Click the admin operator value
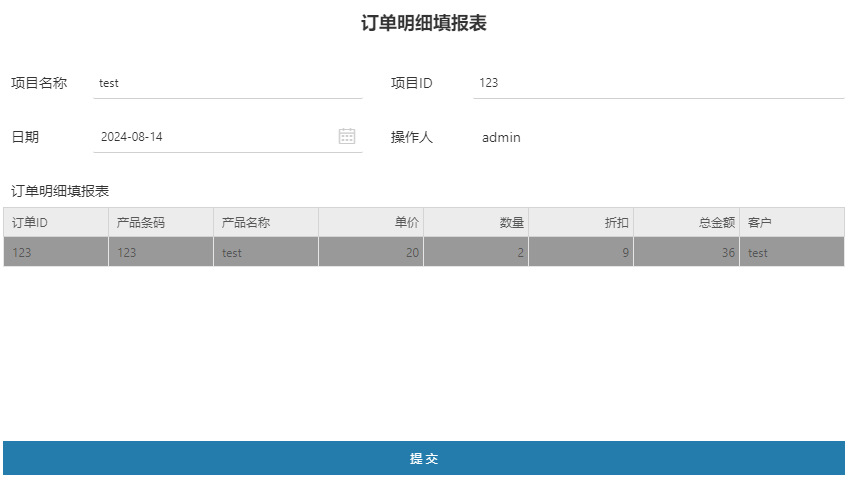This screenshot has height=481, width=851. coord(501,137)
